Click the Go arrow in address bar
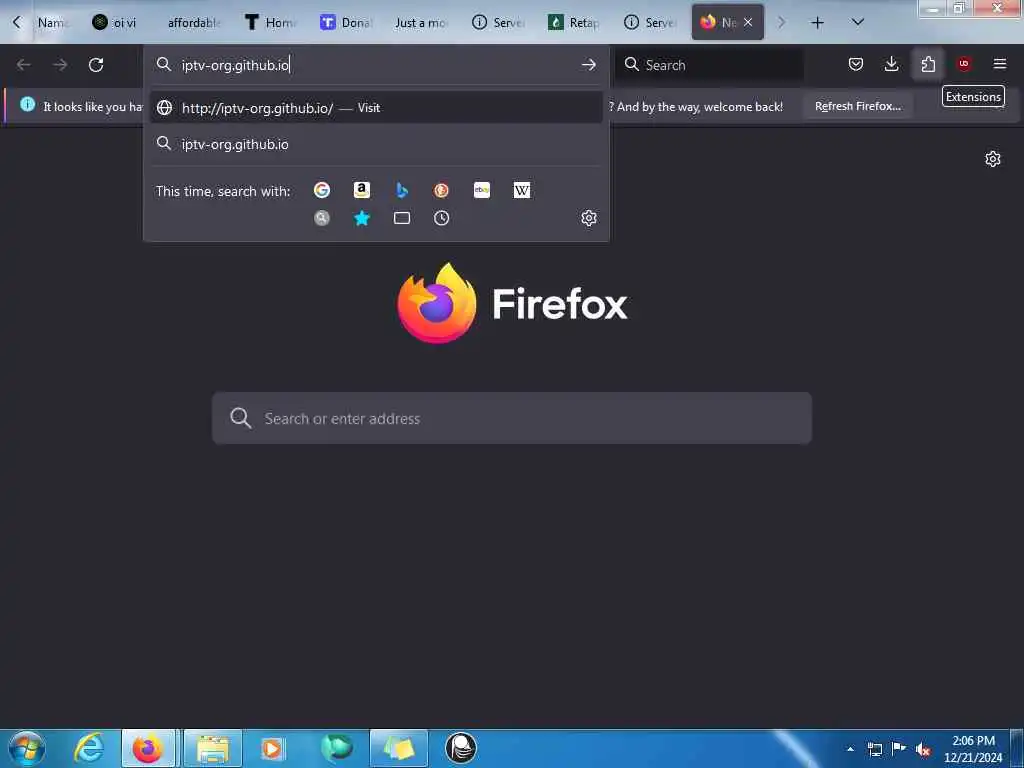 588,65
